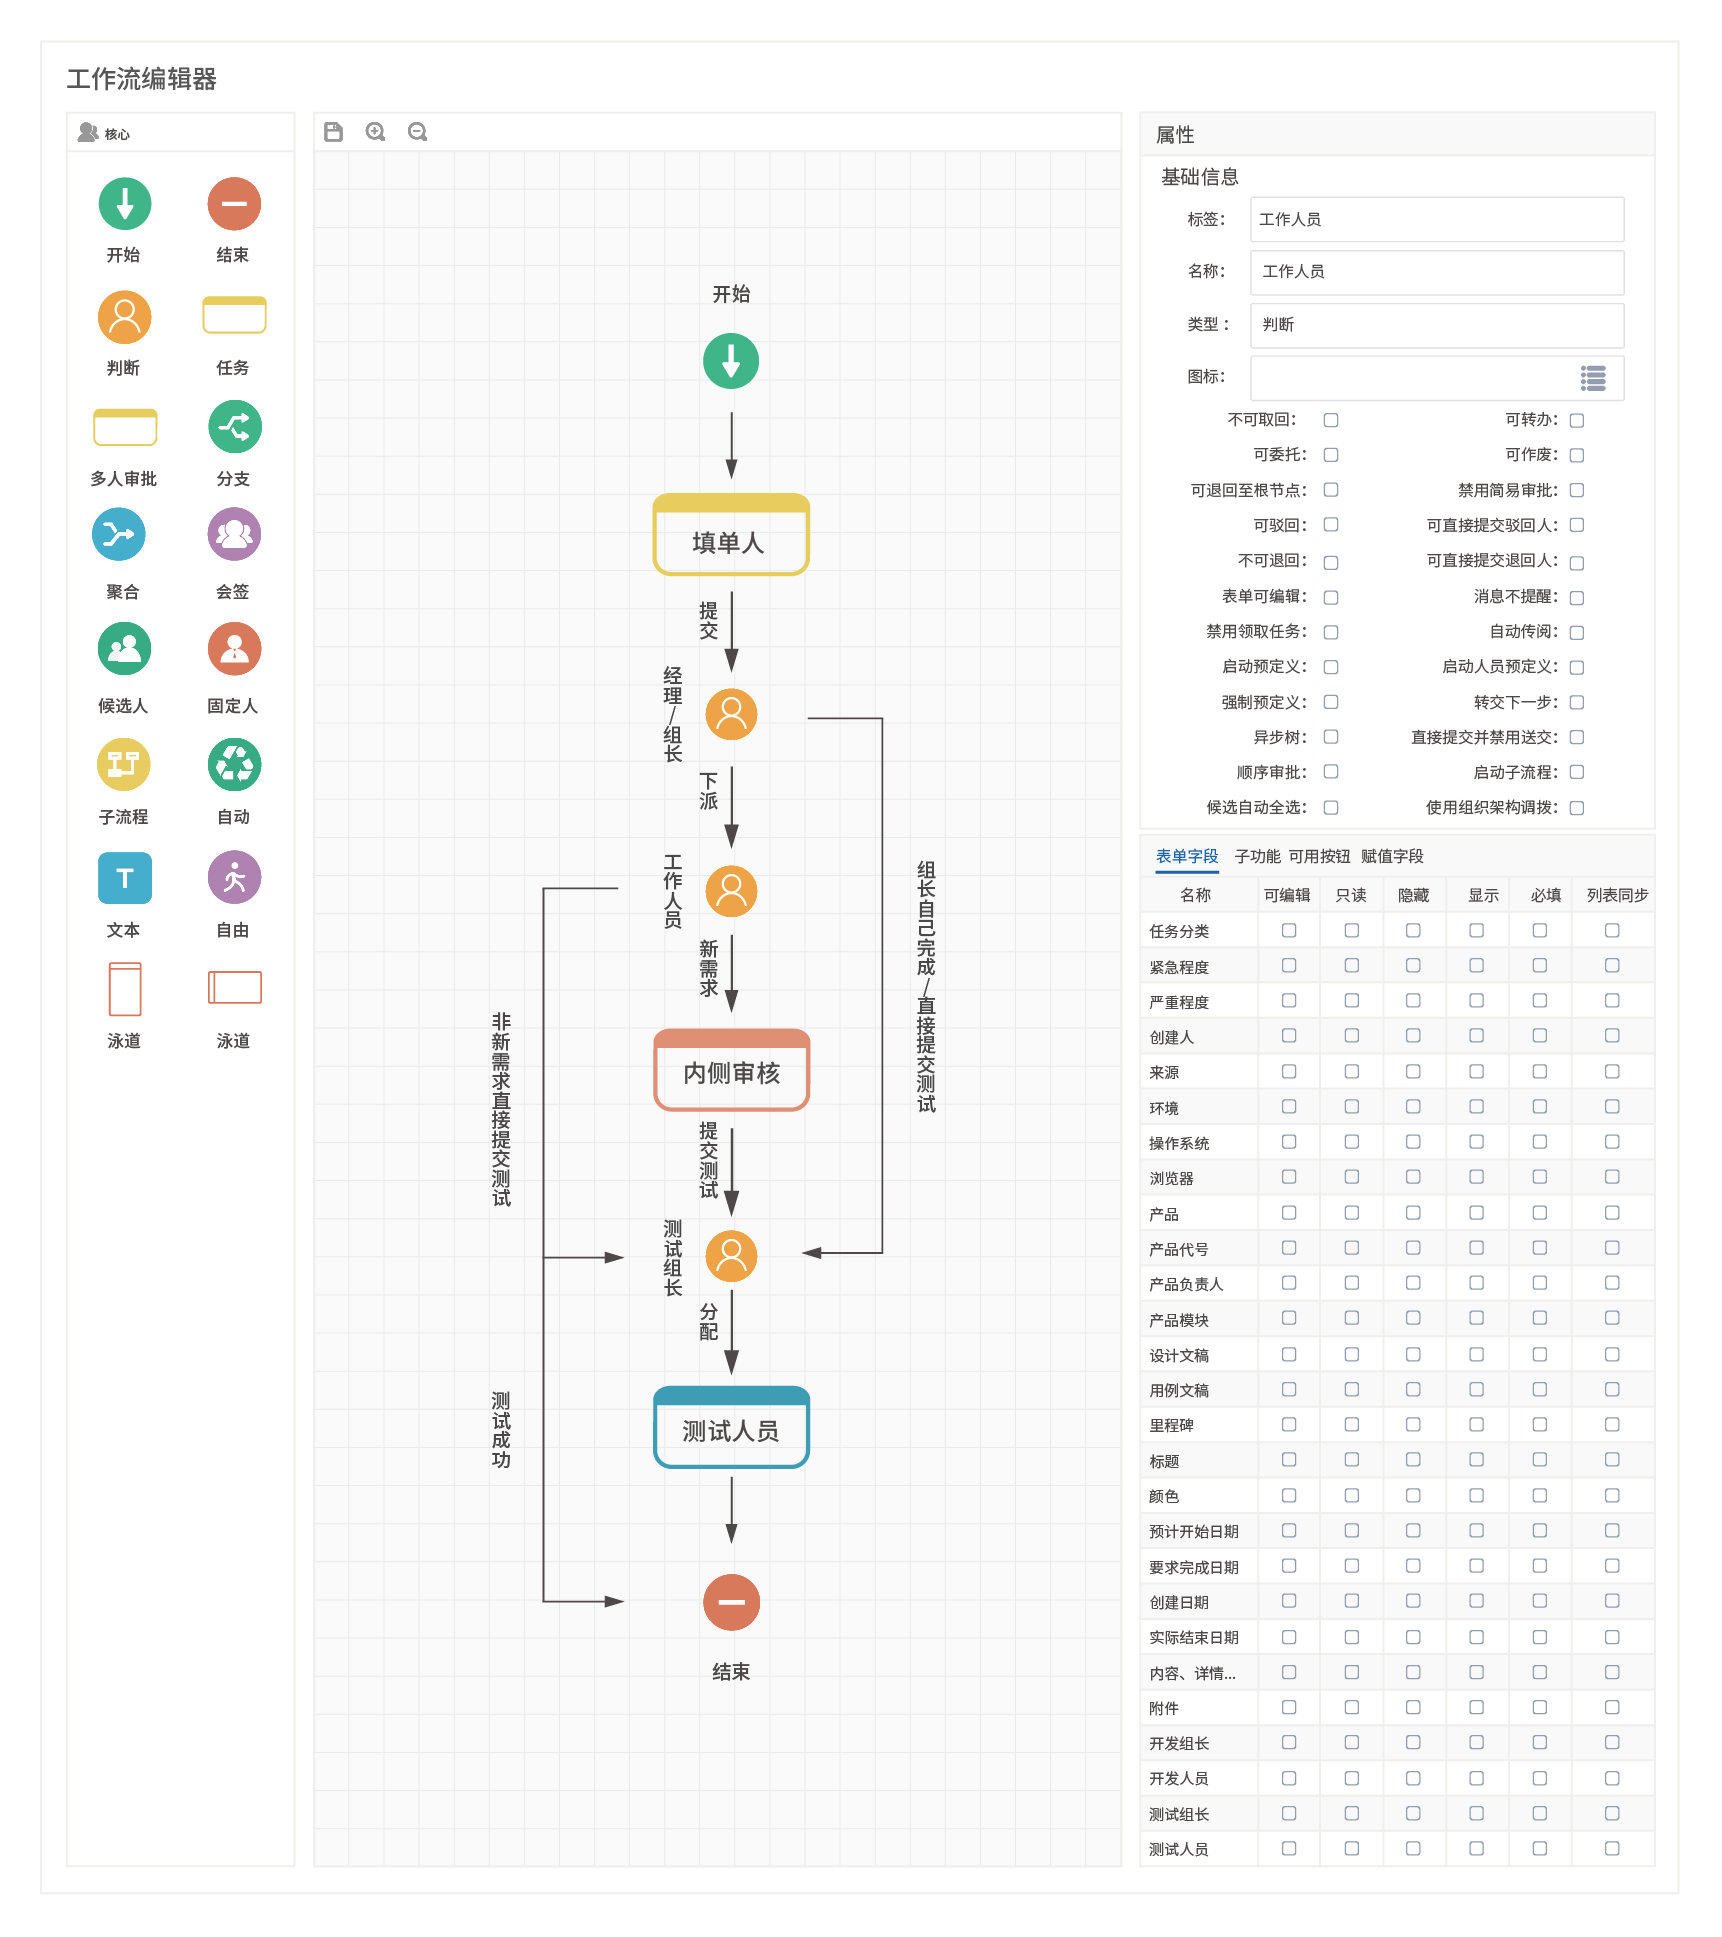
Task: Open the 图标 icon picker list
Action: [1593, 378]
